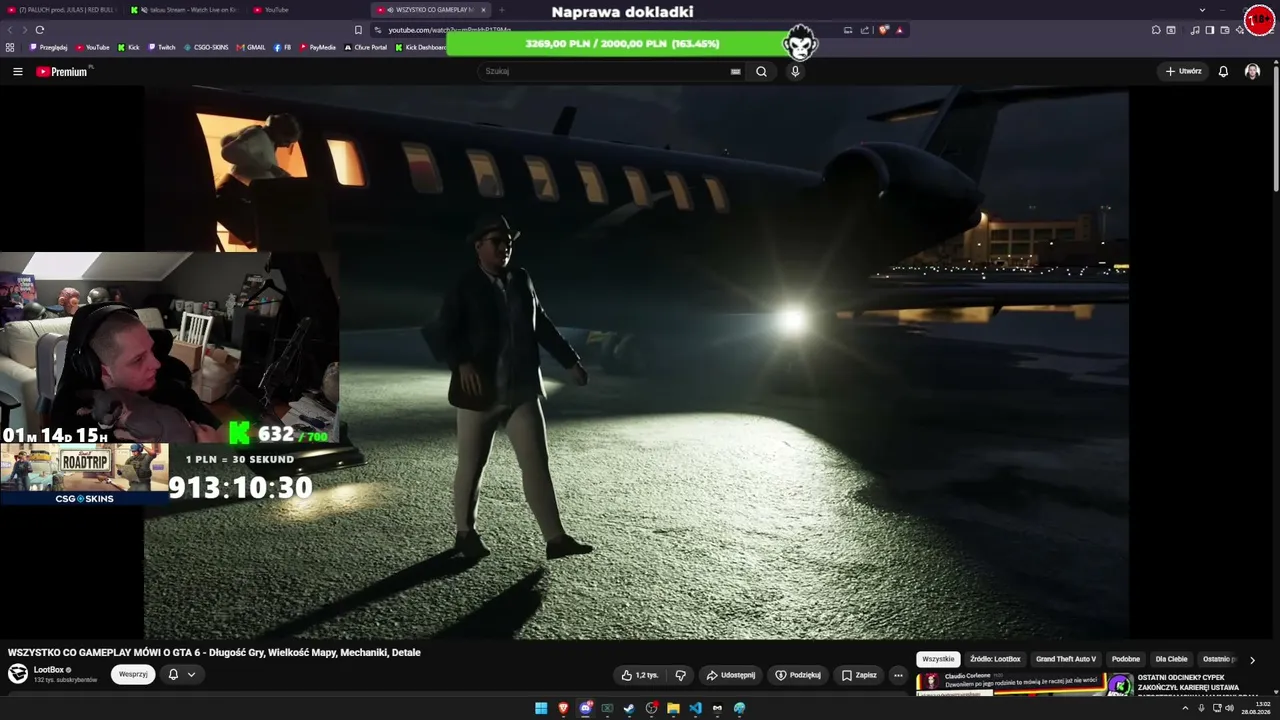This screenshot has height=720, width=1280.
Task: Click the Podziękuj thanks button
Action: (798, 675)
